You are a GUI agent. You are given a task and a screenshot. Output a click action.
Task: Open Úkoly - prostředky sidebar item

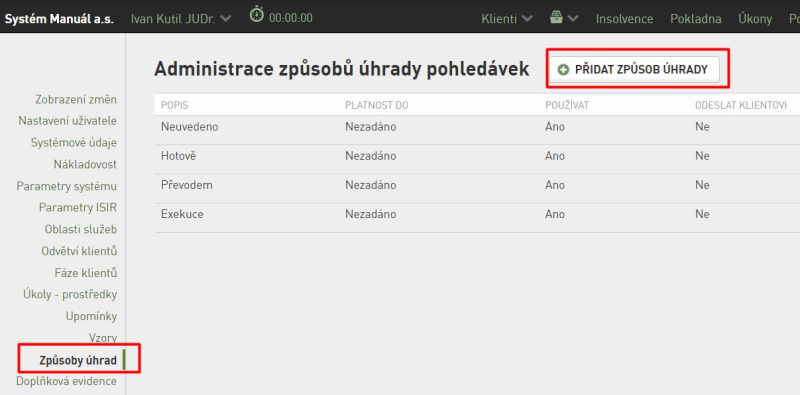(70, 294)
